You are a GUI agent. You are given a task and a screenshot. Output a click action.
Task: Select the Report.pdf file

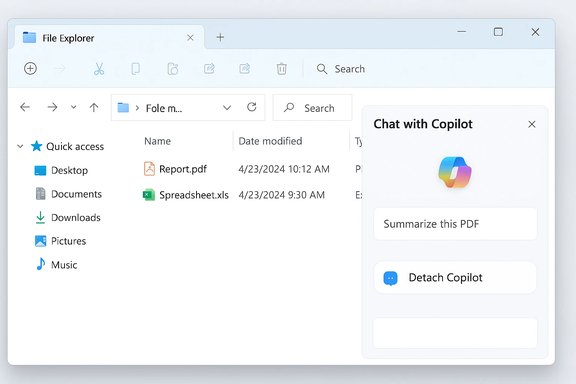(x=175, y=169)
